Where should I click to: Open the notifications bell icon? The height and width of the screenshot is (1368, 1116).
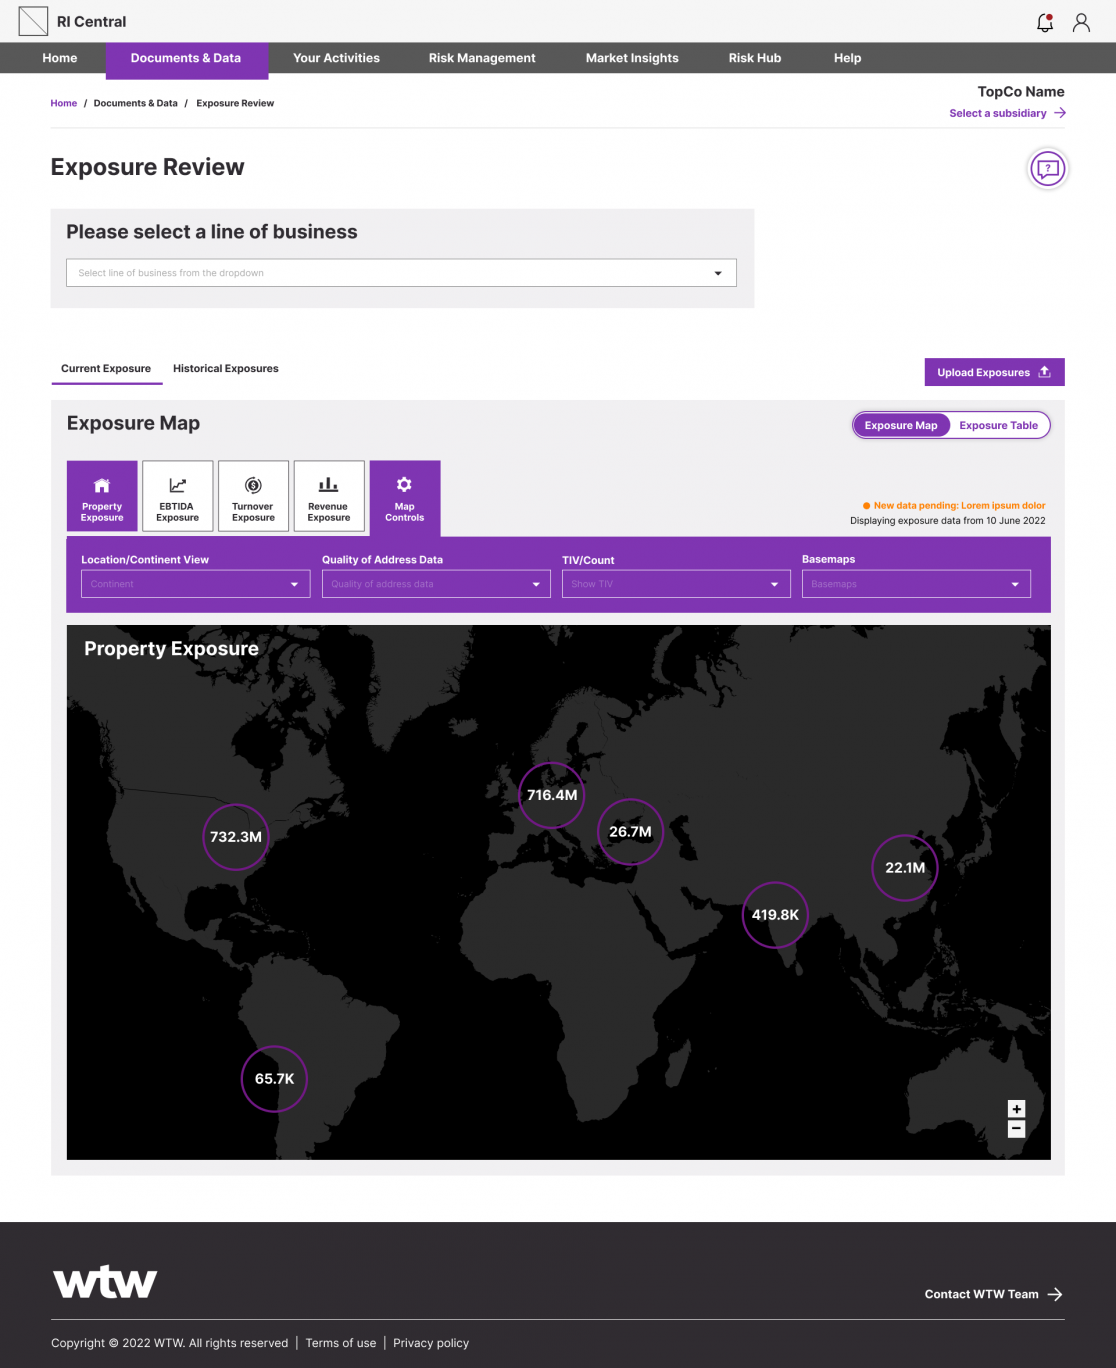1045,22
